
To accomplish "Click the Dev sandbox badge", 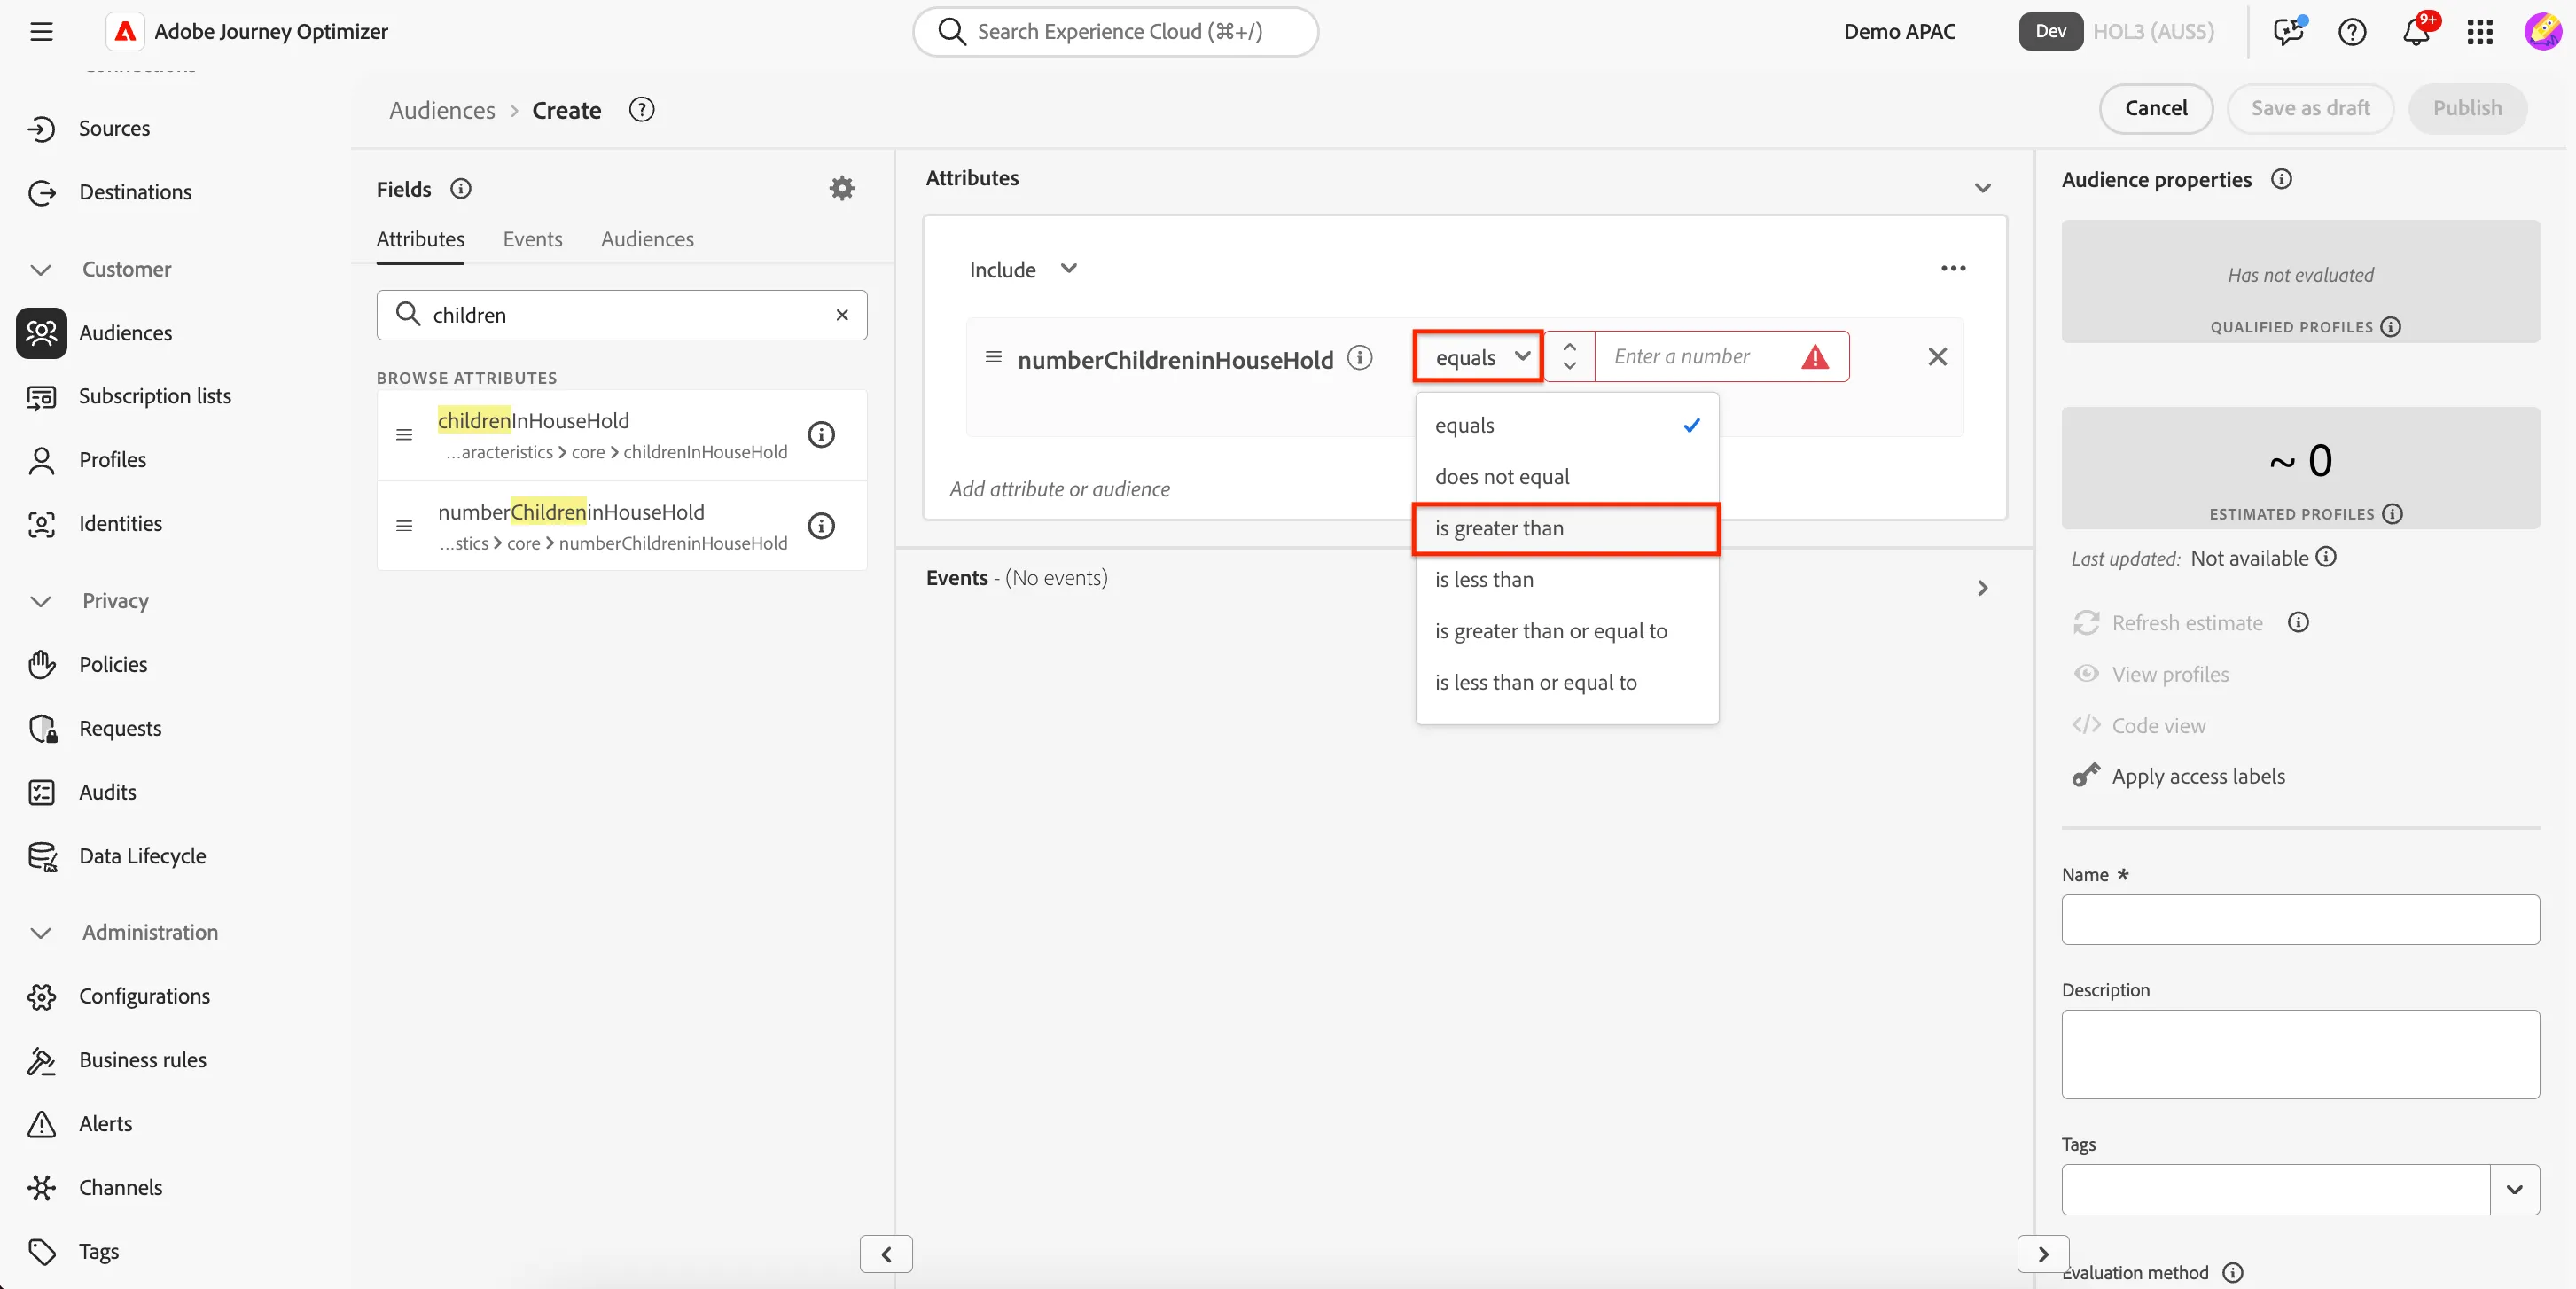I will click(2050, 31).
